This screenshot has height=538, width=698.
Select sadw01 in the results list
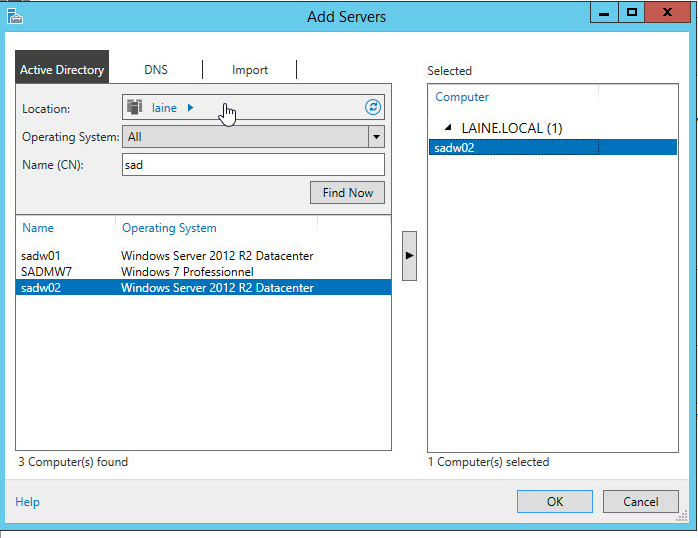tap(203, 256)
